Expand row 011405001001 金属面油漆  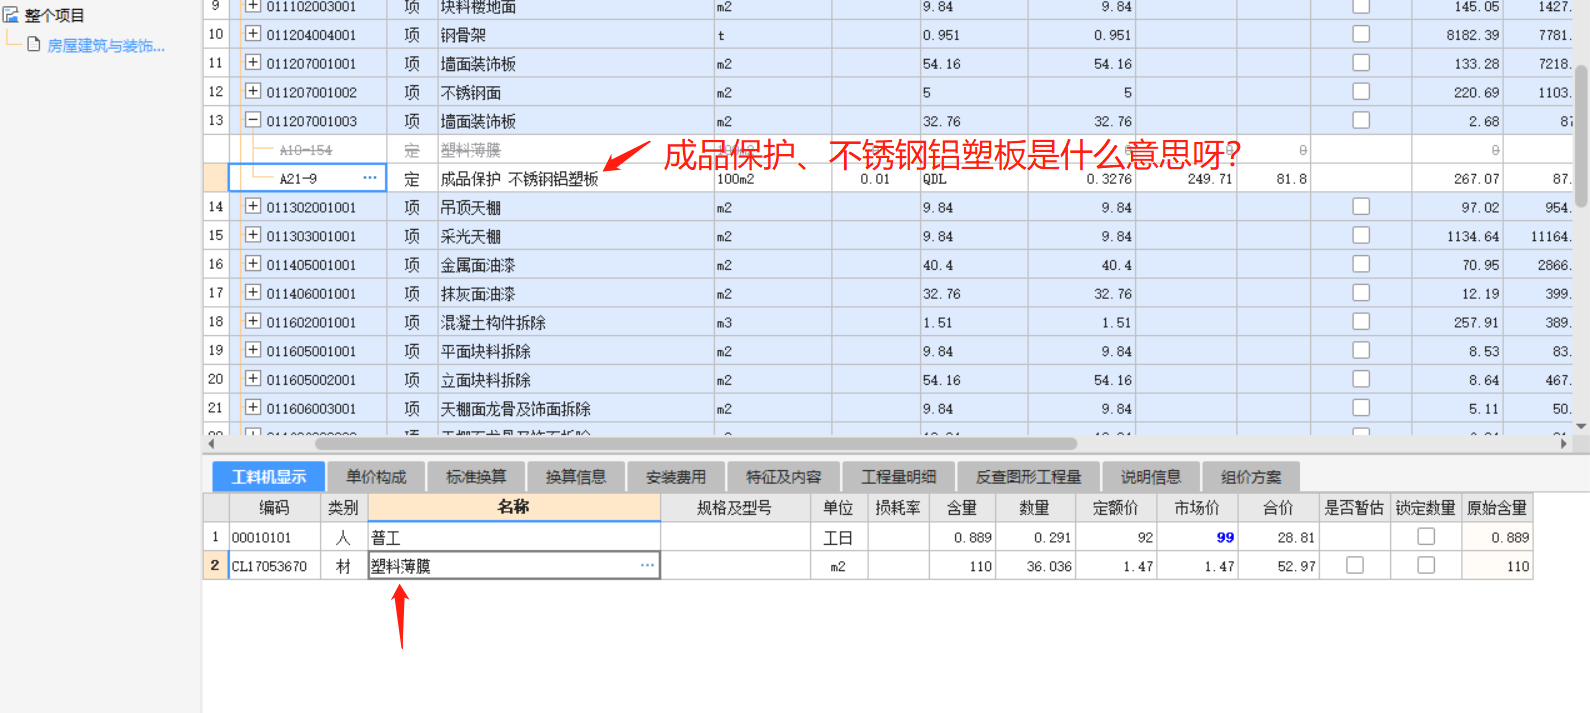(253, 265)
